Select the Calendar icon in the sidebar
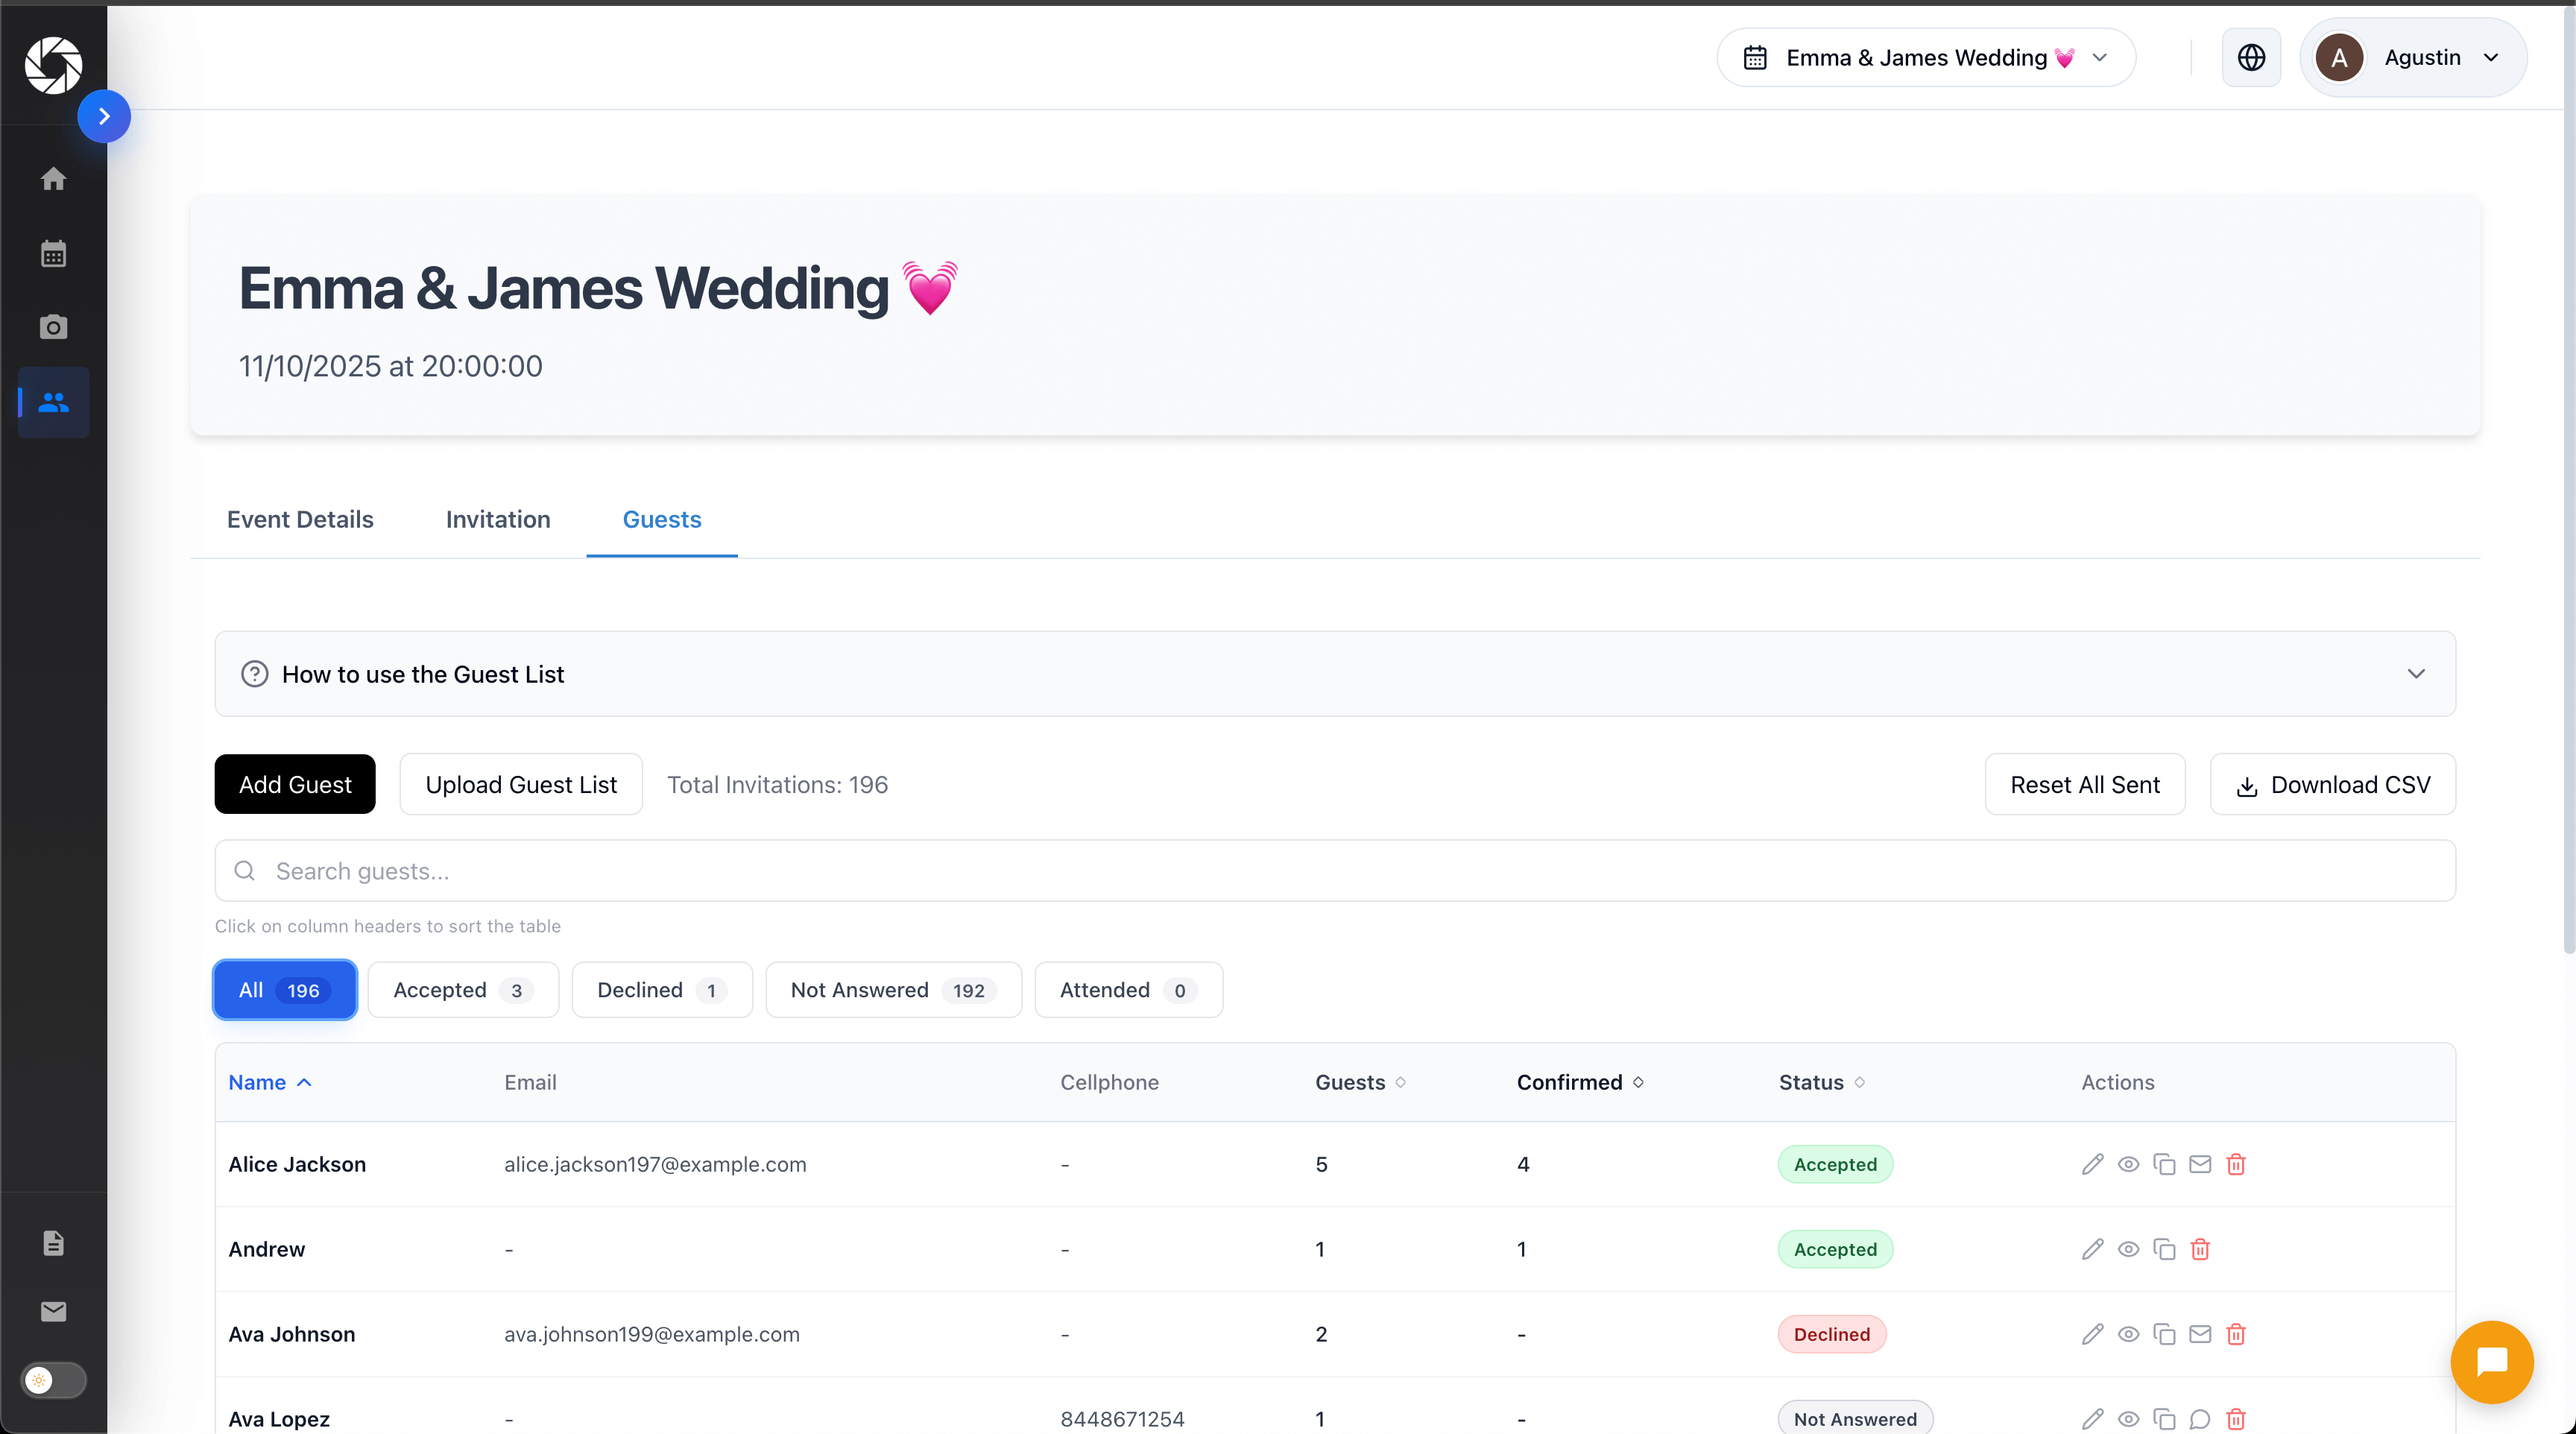 (x=53, y=253)
